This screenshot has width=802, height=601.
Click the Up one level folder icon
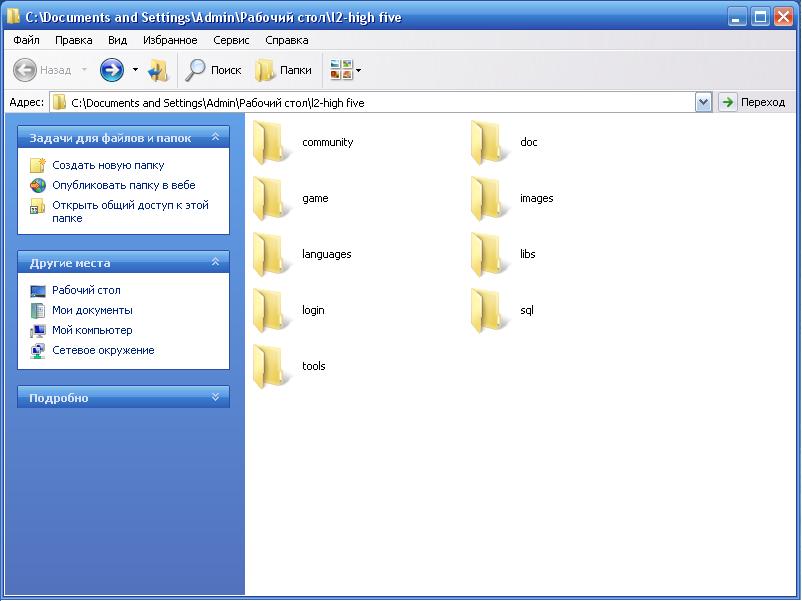tap(158, 70)
